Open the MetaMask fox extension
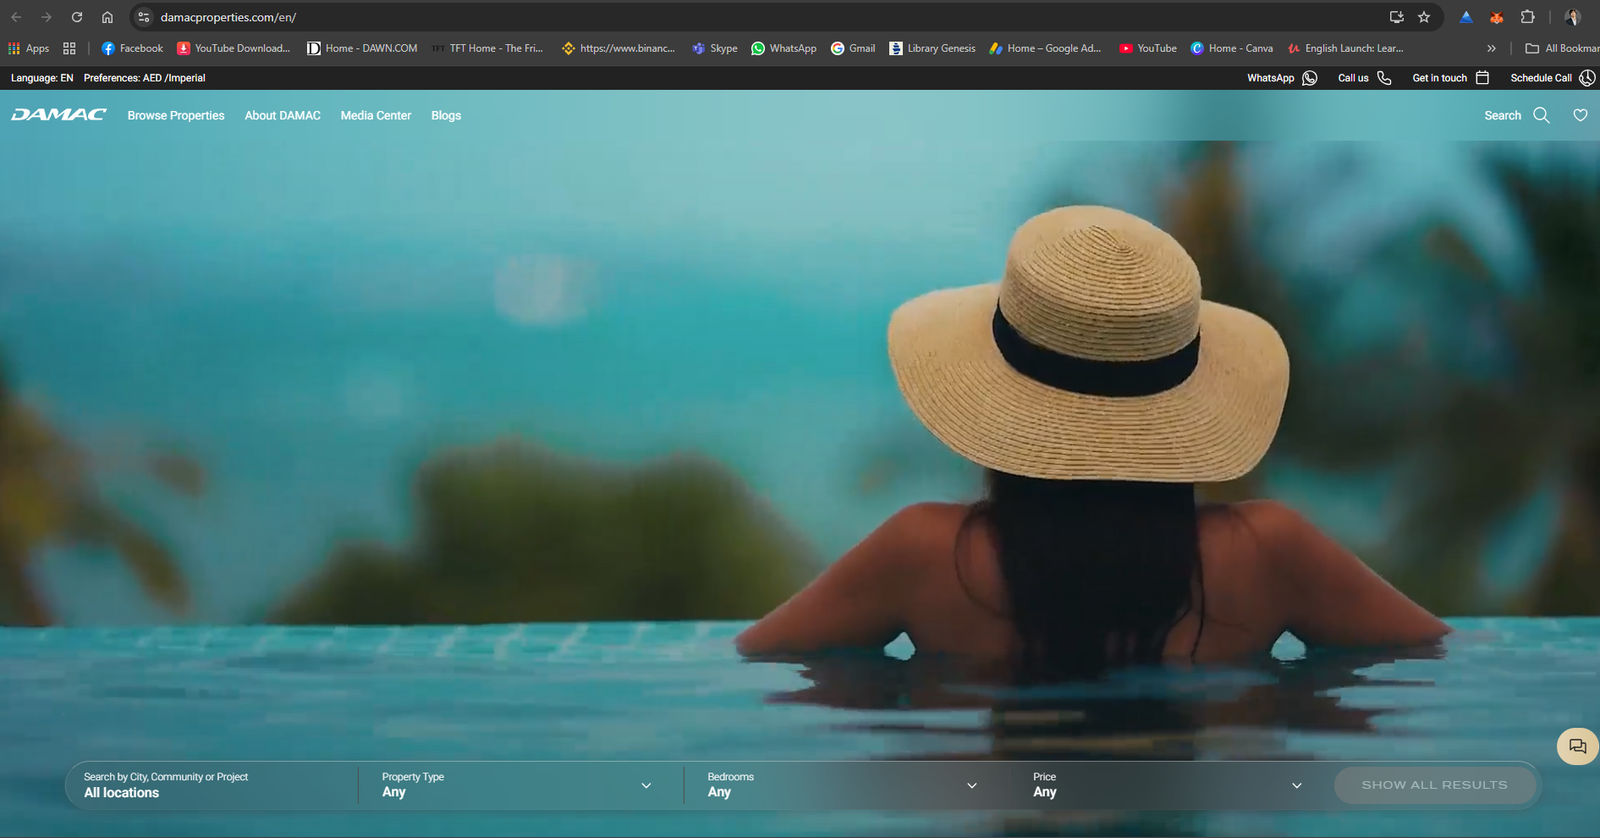 coord(1497,17)
